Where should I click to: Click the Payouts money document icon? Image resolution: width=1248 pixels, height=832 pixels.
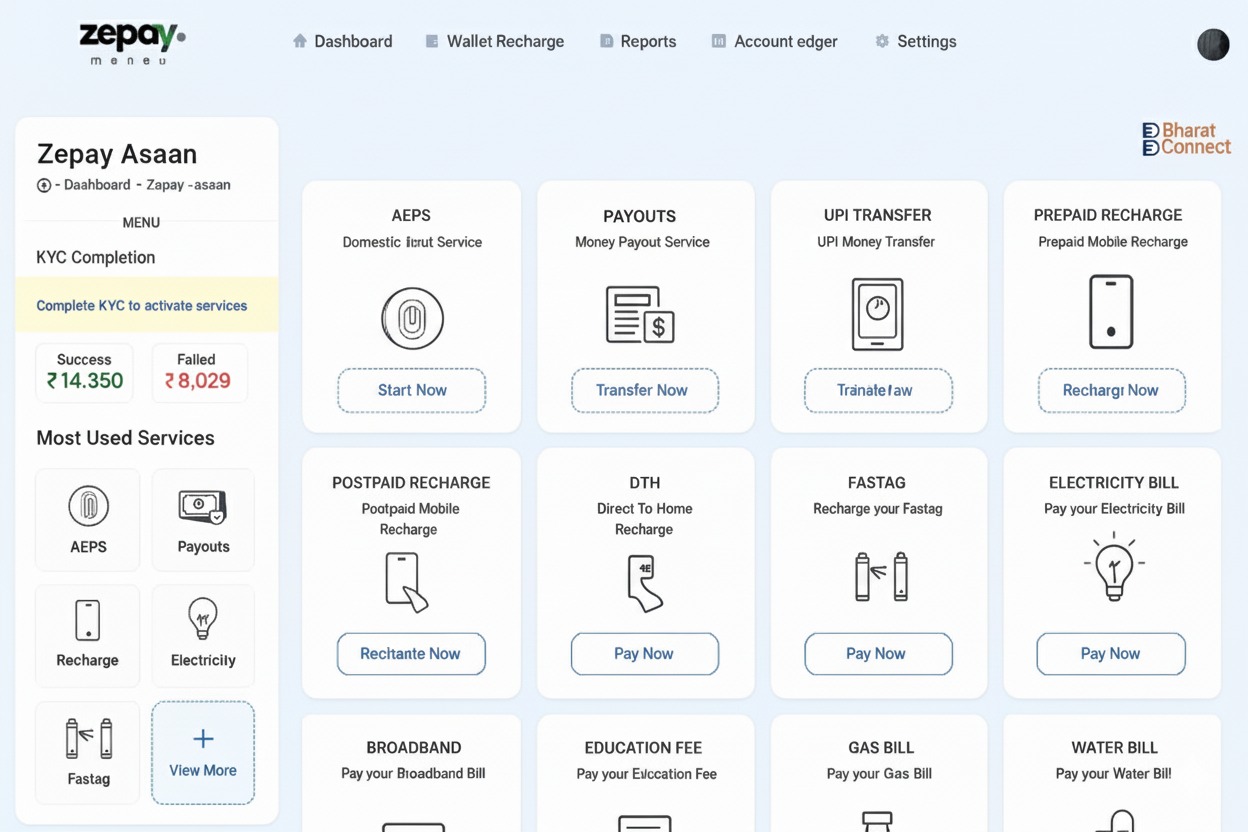pyautogui.click(x=640, y=315)
